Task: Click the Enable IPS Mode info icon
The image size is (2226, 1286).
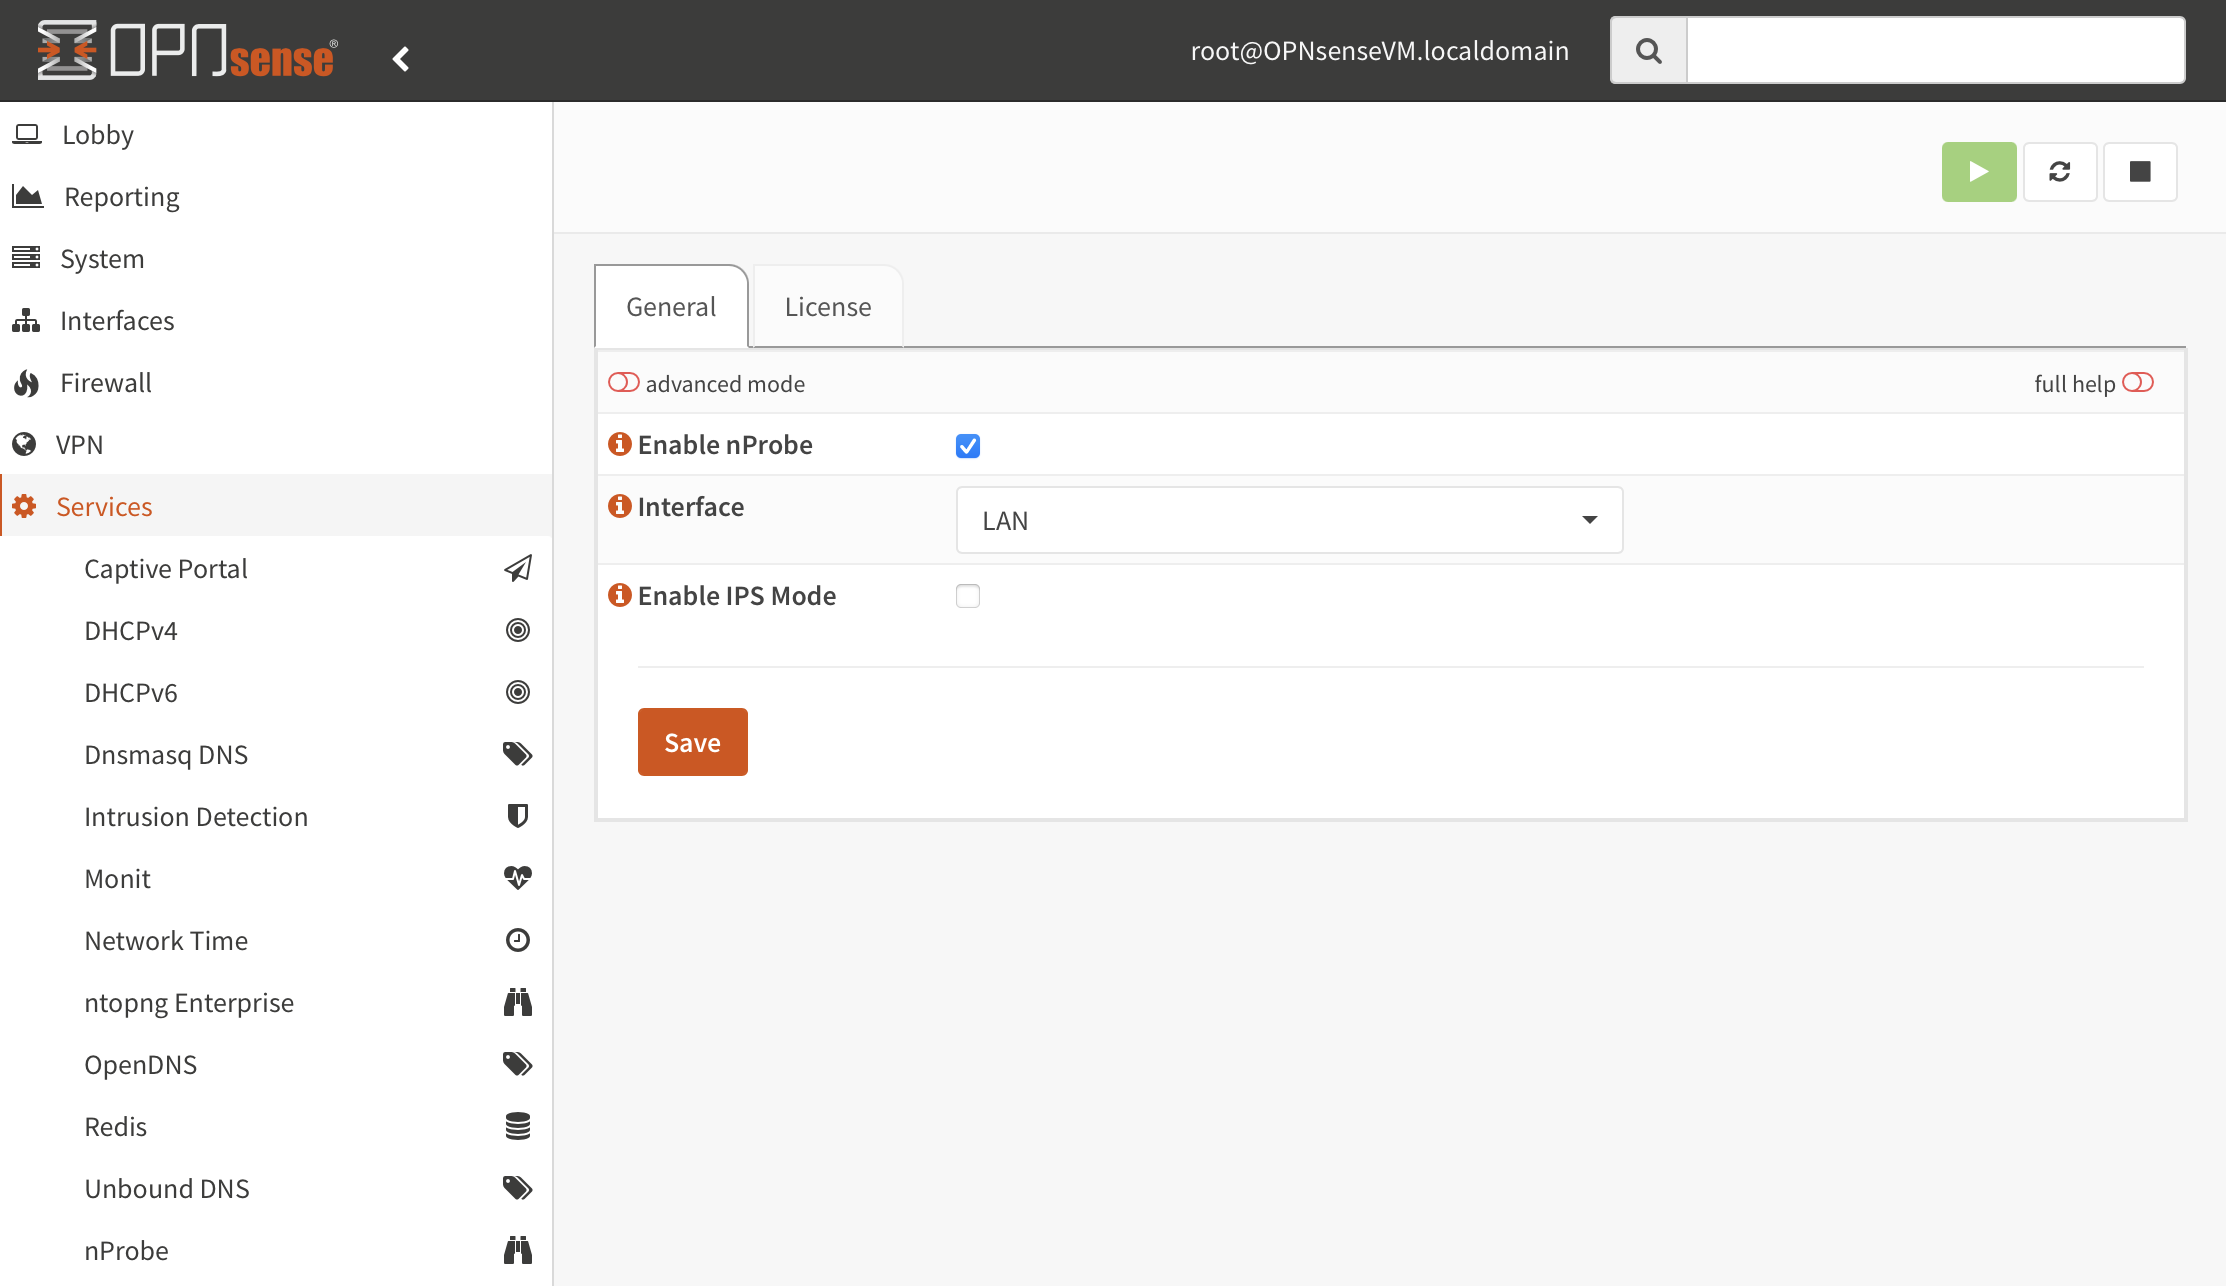Action: point(620,595)
